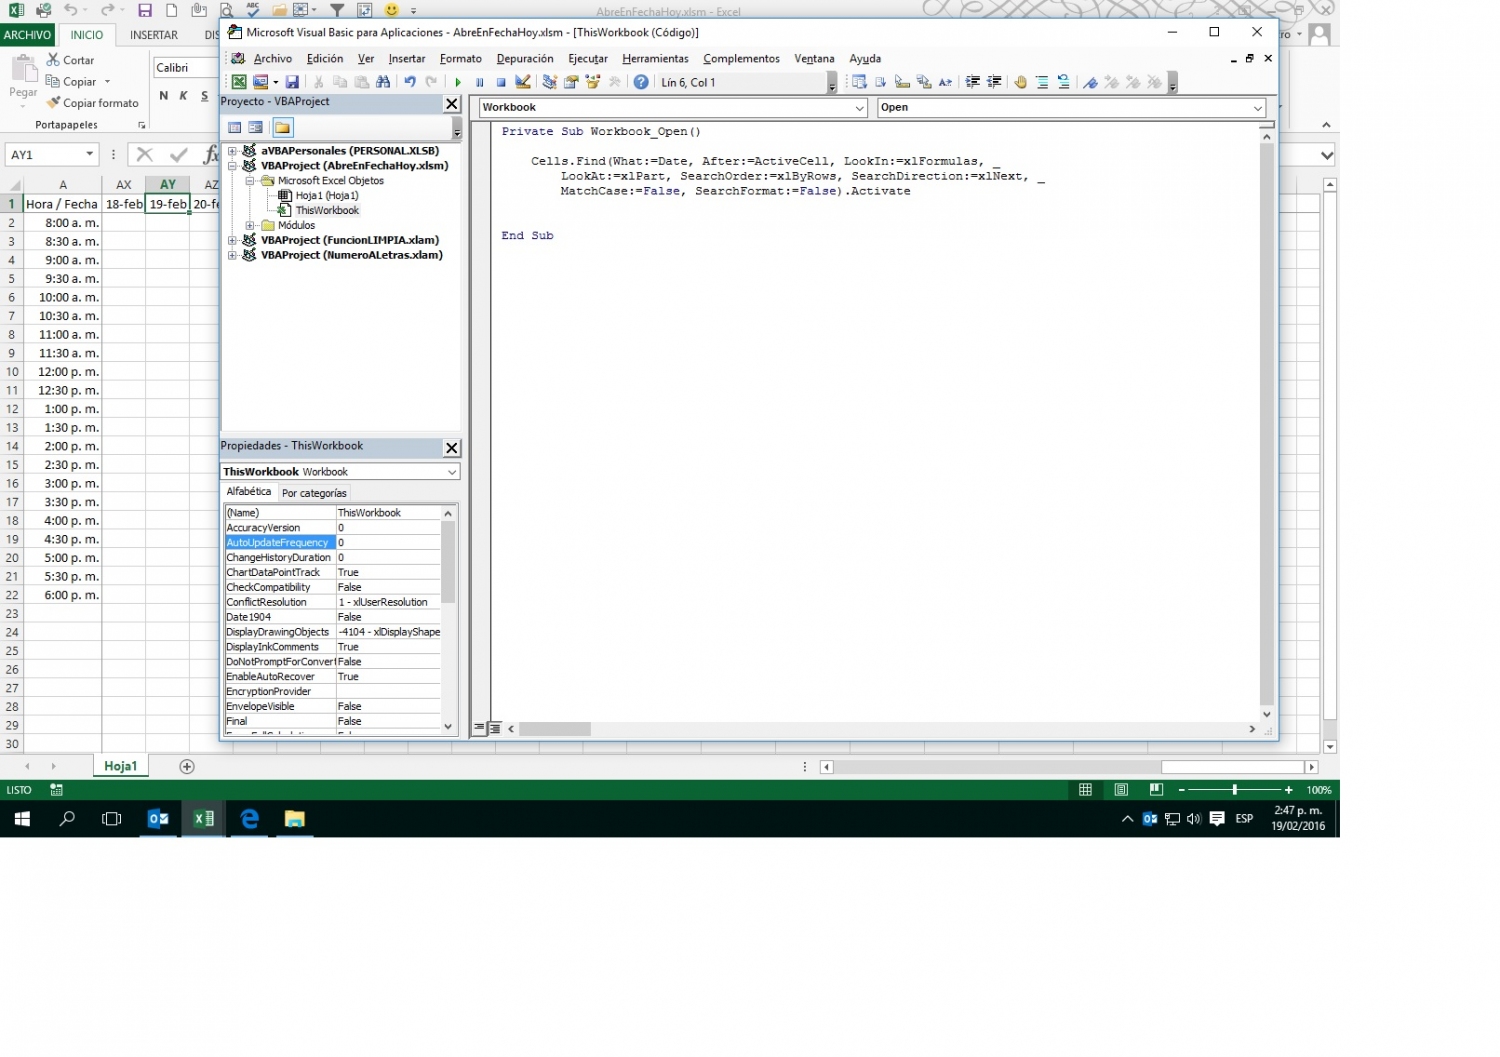Save the VBA project with floppy icon
This screenshot has width=1500, height=1057.
pyautogui.click(x=292, y=82)
